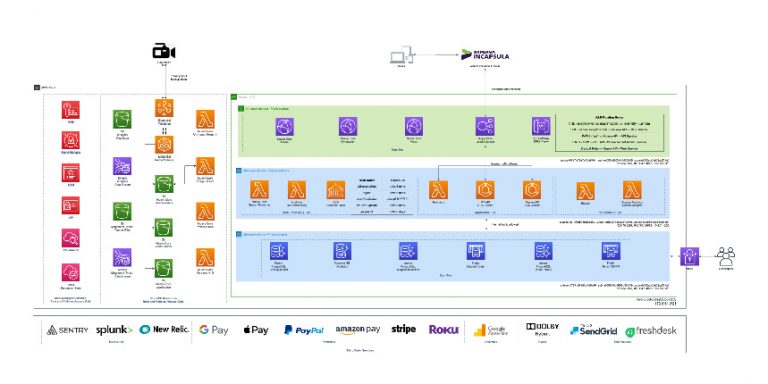Select the Application Load Balancer icon in the green tier
Screen dimensions: 768x384
point(485,126)
